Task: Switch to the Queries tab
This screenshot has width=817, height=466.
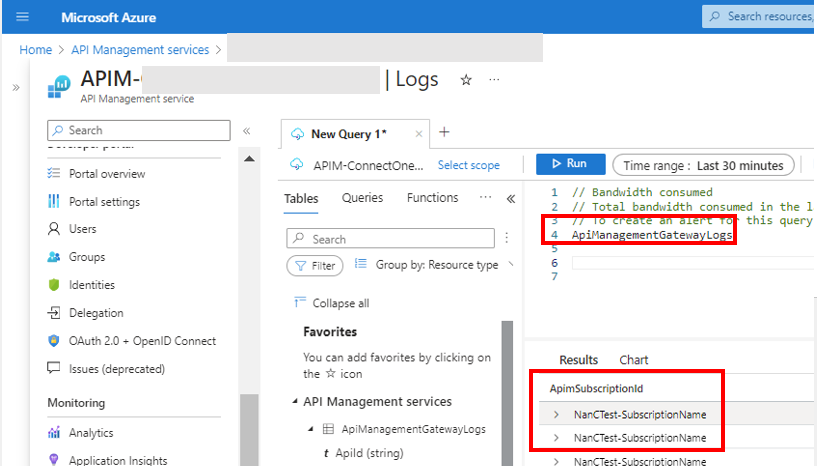Action: [362, 198]
